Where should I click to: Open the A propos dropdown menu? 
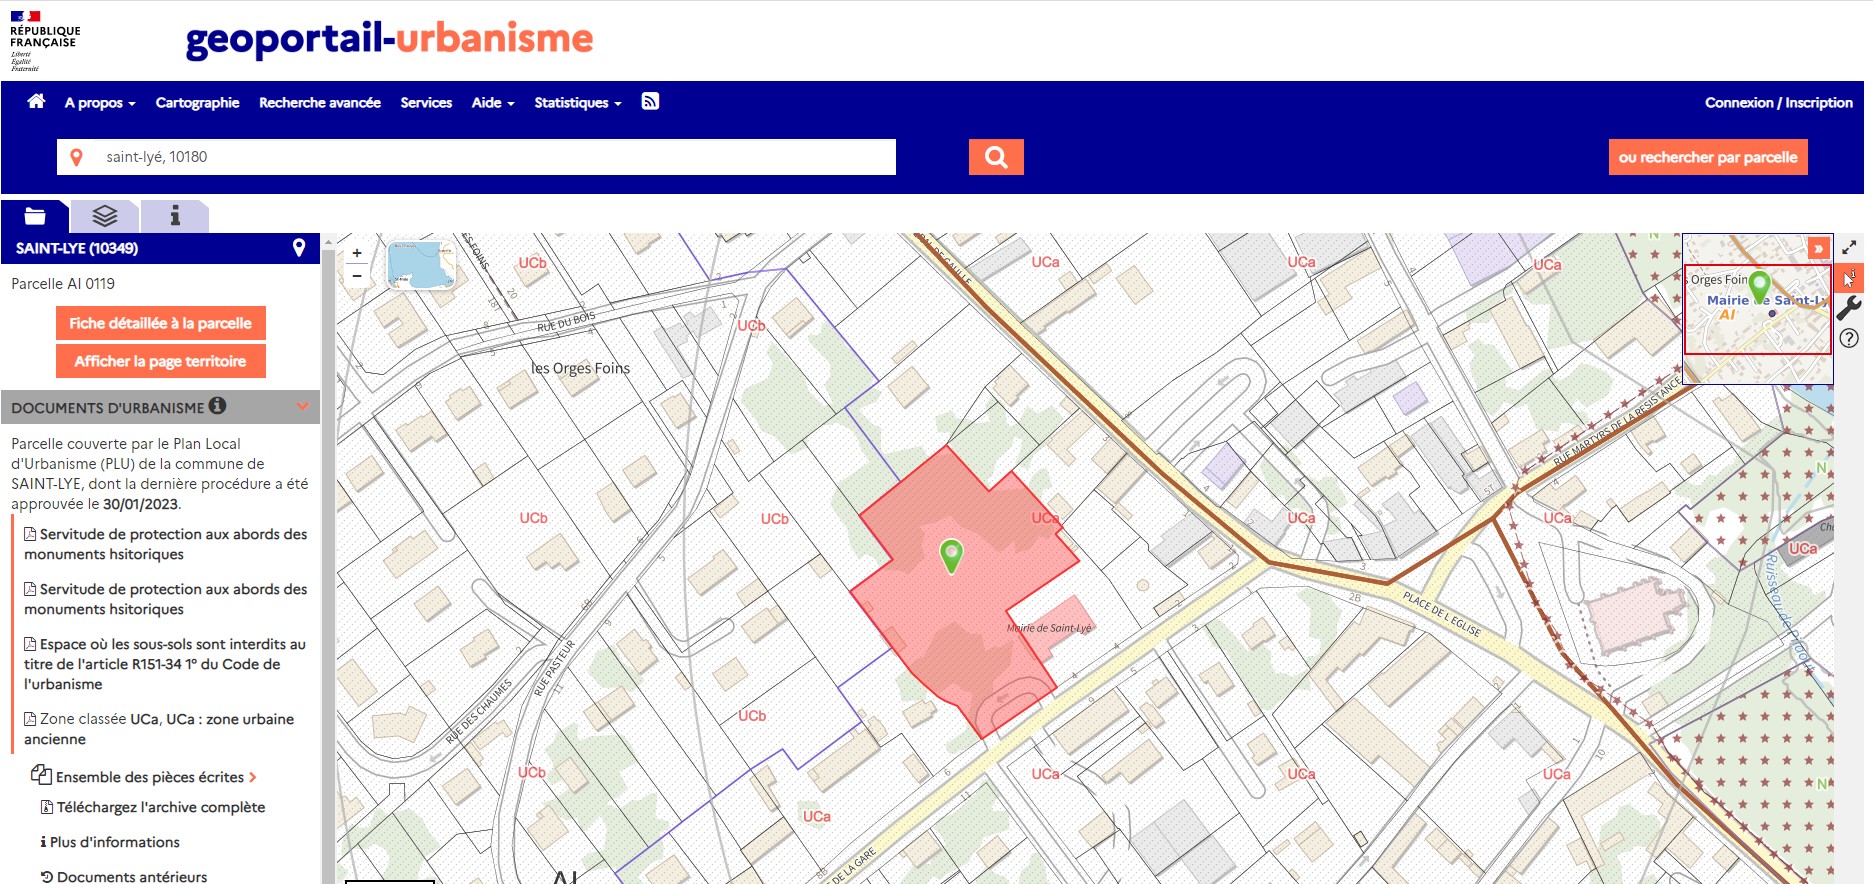point(100,103)
